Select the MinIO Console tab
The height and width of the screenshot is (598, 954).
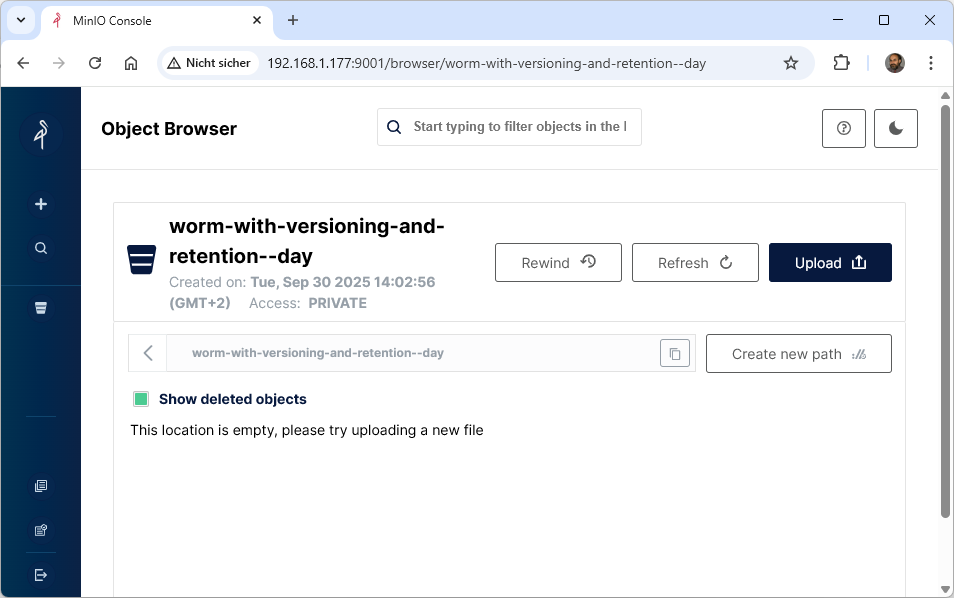coord(150,20)
